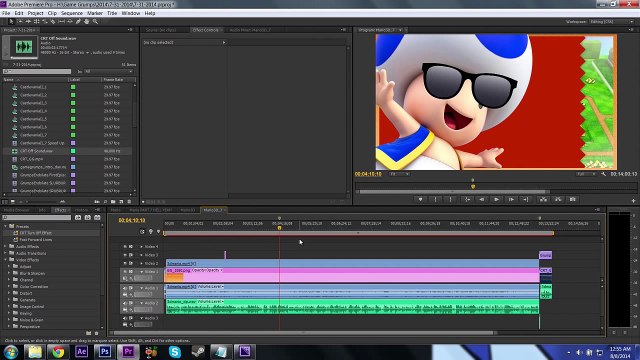640x360 pixels.
Task: Switch Project panel to icon view
Action: [13, 202]
